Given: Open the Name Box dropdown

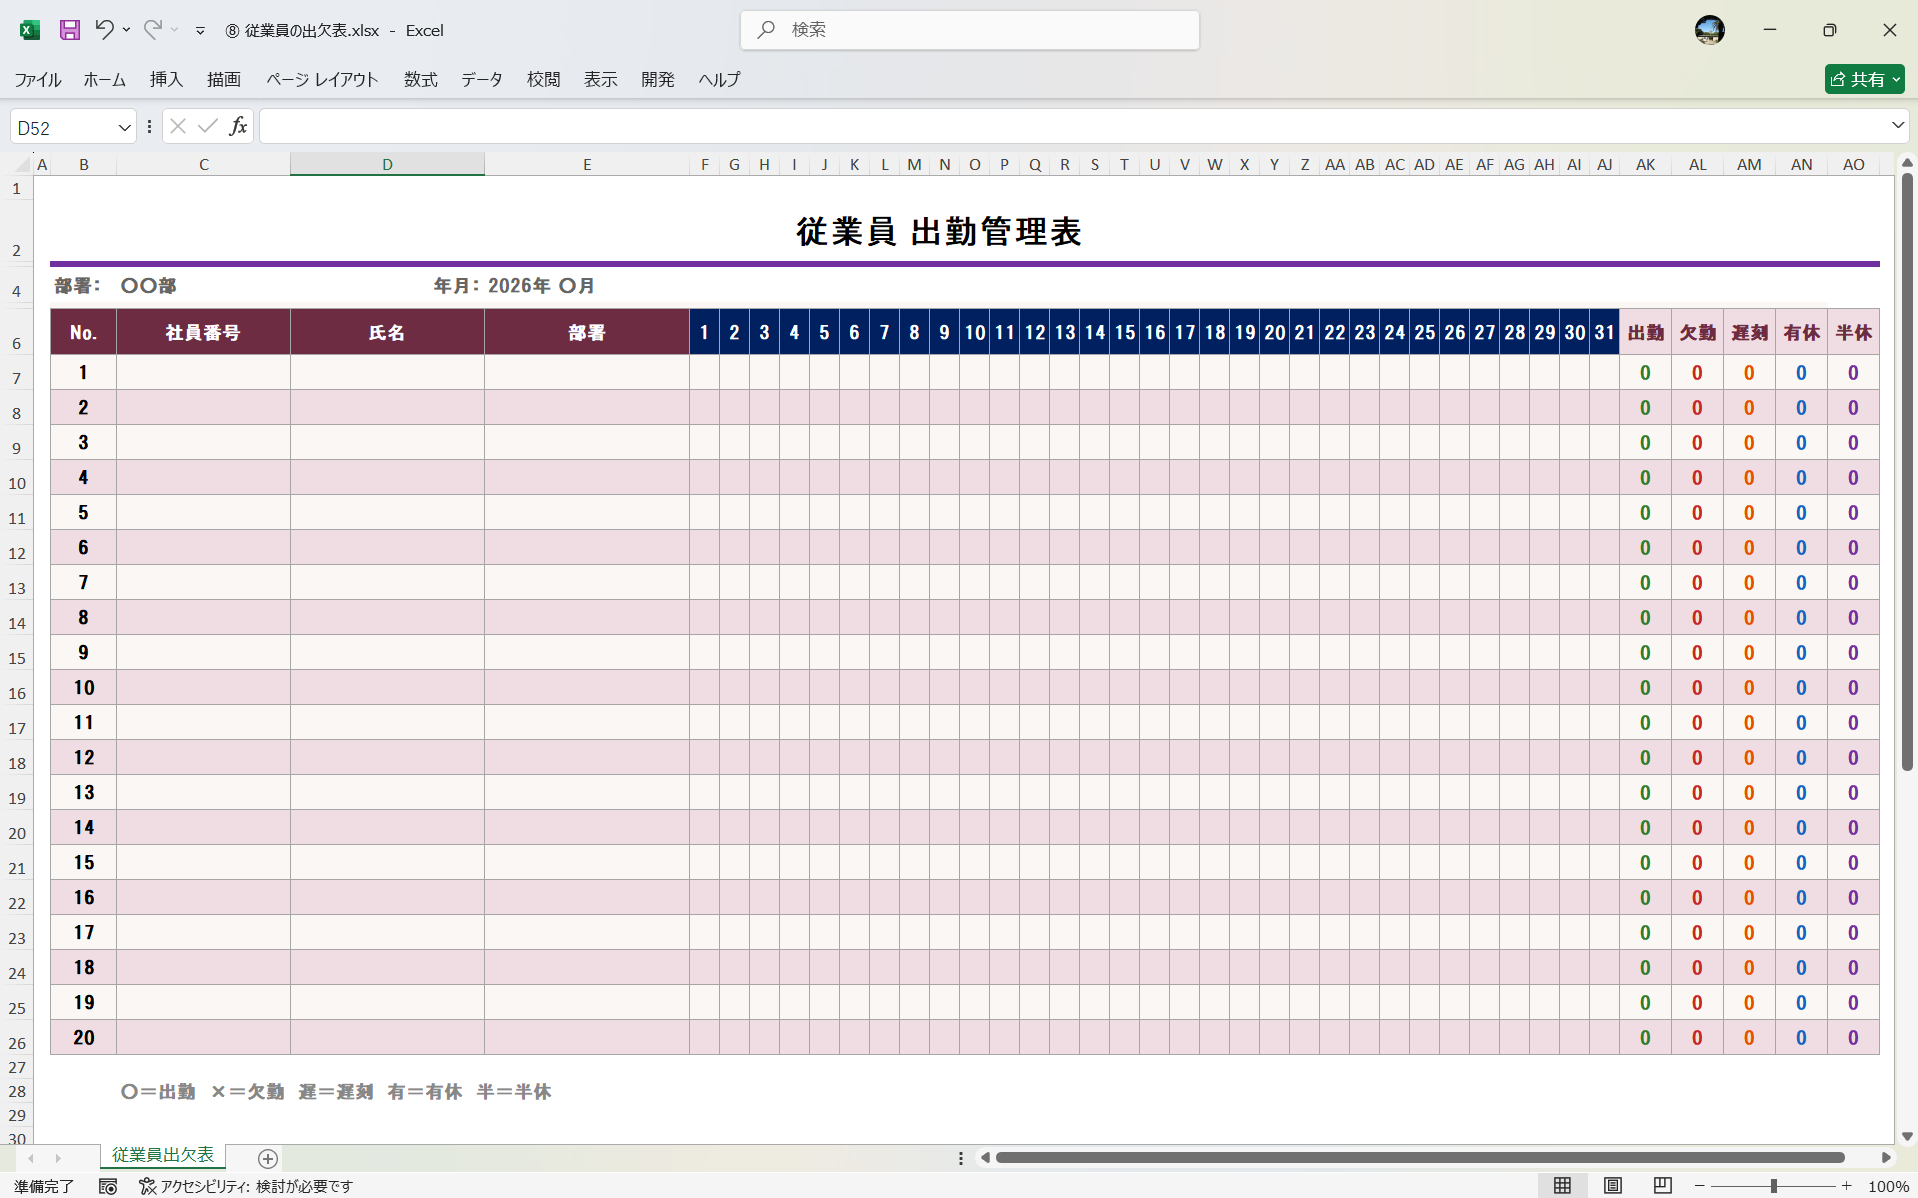Looking at the screenshot, I should [123, 126].
